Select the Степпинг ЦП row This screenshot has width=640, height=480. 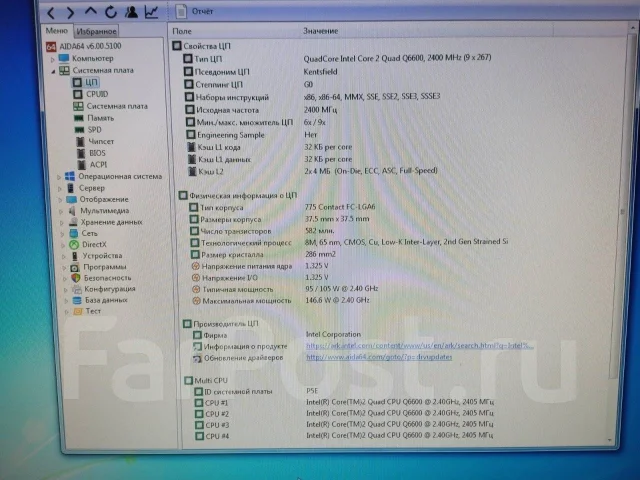tap(248, 84)
